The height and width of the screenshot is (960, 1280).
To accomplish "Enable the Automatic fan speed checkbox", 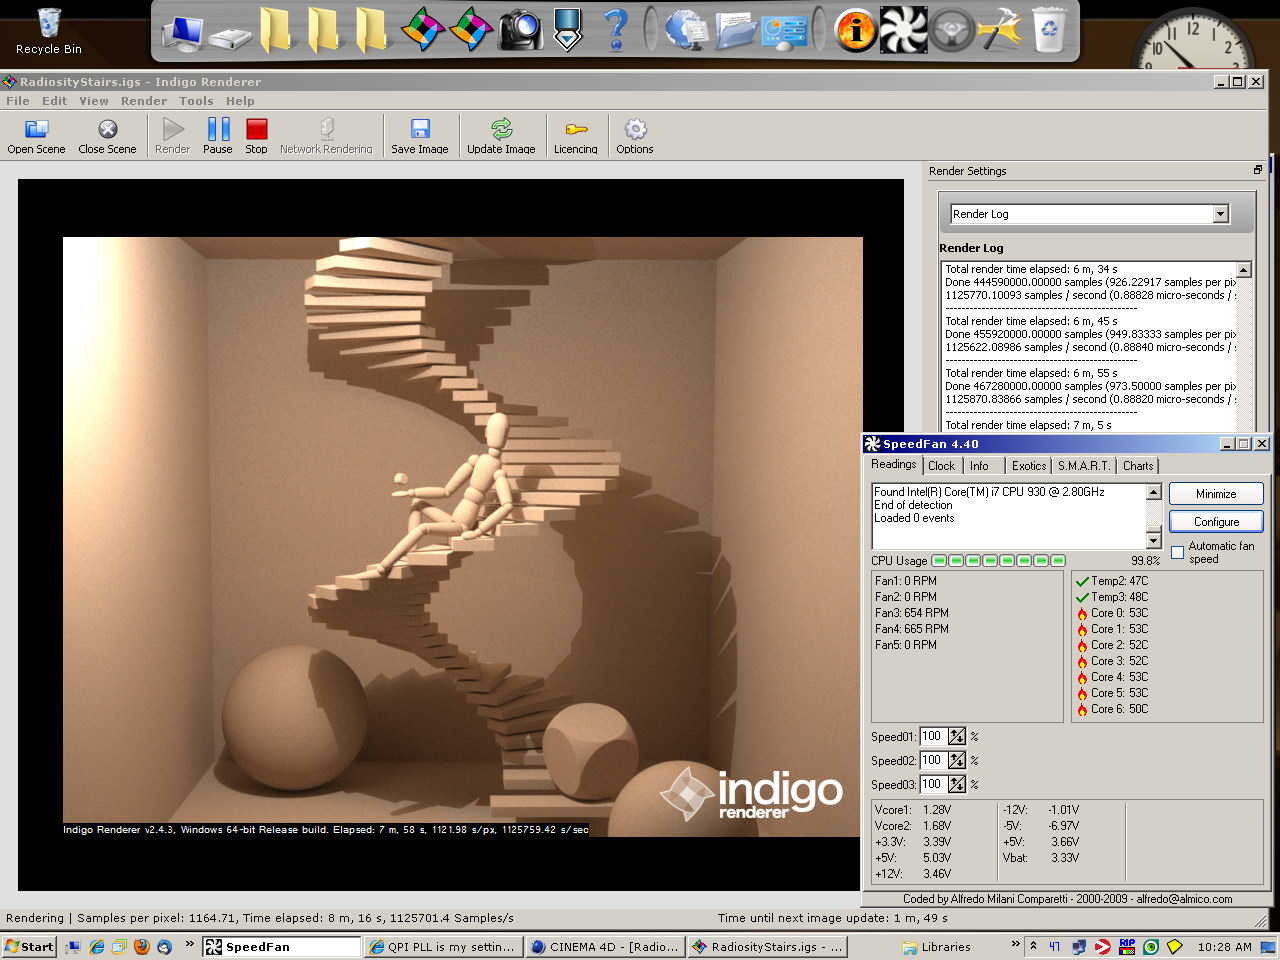I will click(x=1177, y=552).
